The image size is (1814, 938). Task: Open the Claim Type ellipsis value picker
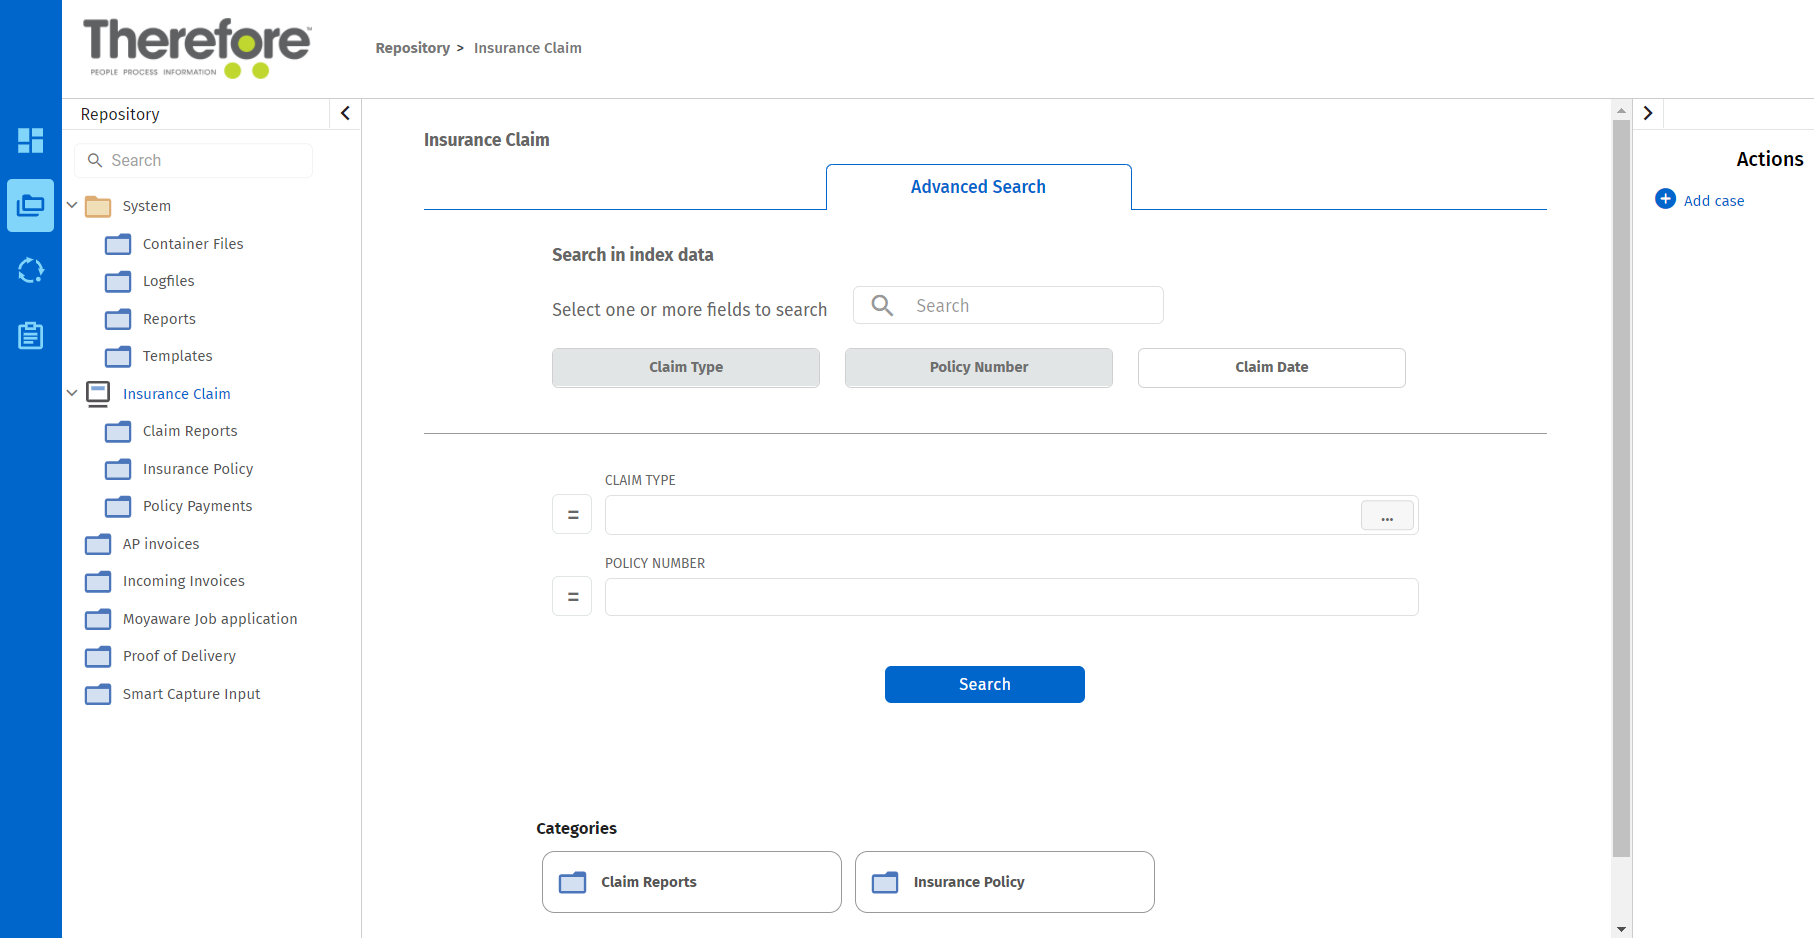pyautogui.click(x=1386, y=516)
